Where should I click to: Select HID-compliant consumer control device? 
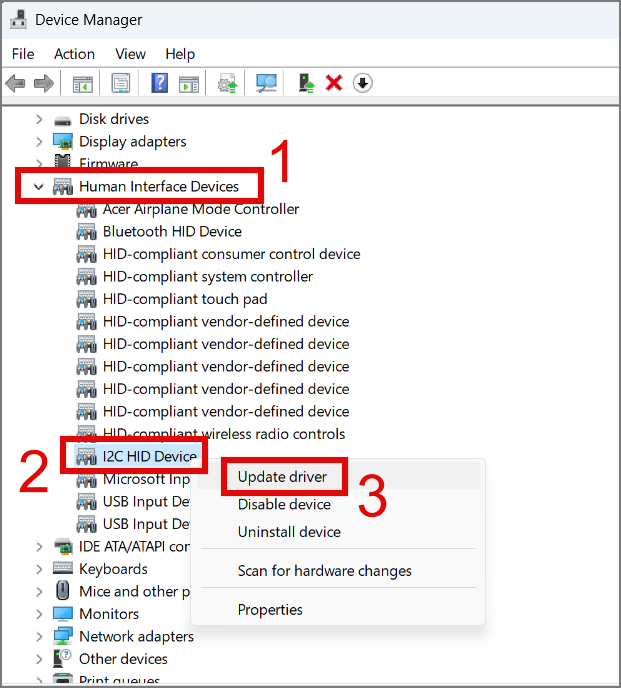231,254
